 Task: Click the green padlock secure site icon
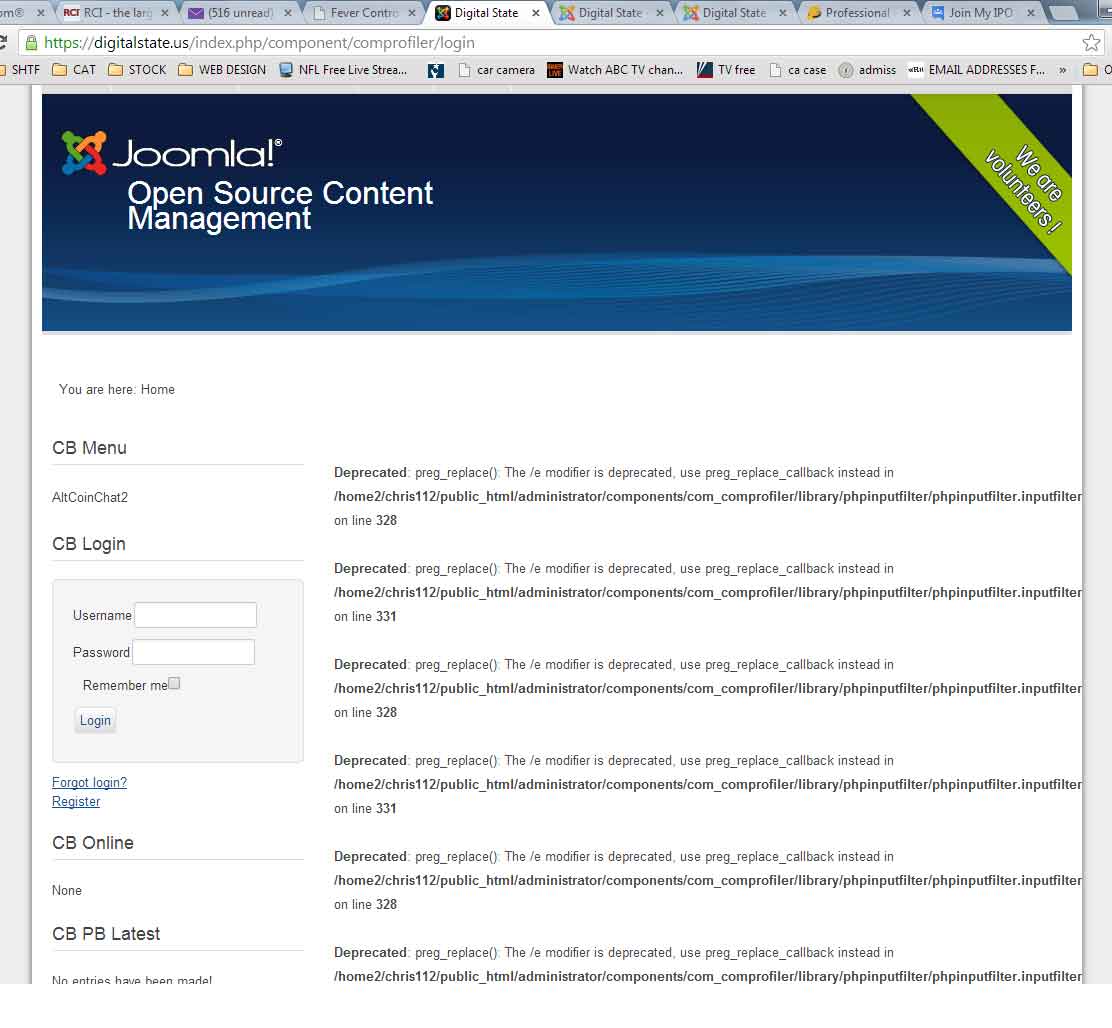pos(31,43)
